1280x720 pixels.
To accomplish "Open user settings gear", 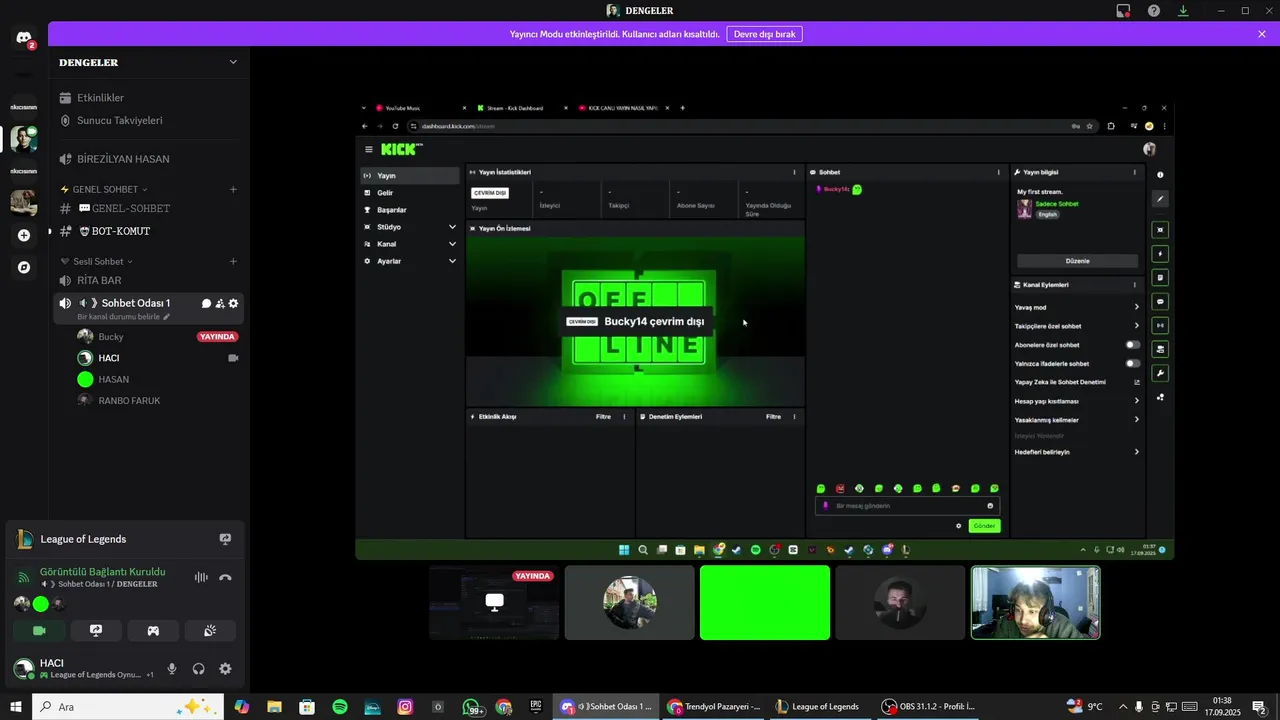I will [225, 669].
